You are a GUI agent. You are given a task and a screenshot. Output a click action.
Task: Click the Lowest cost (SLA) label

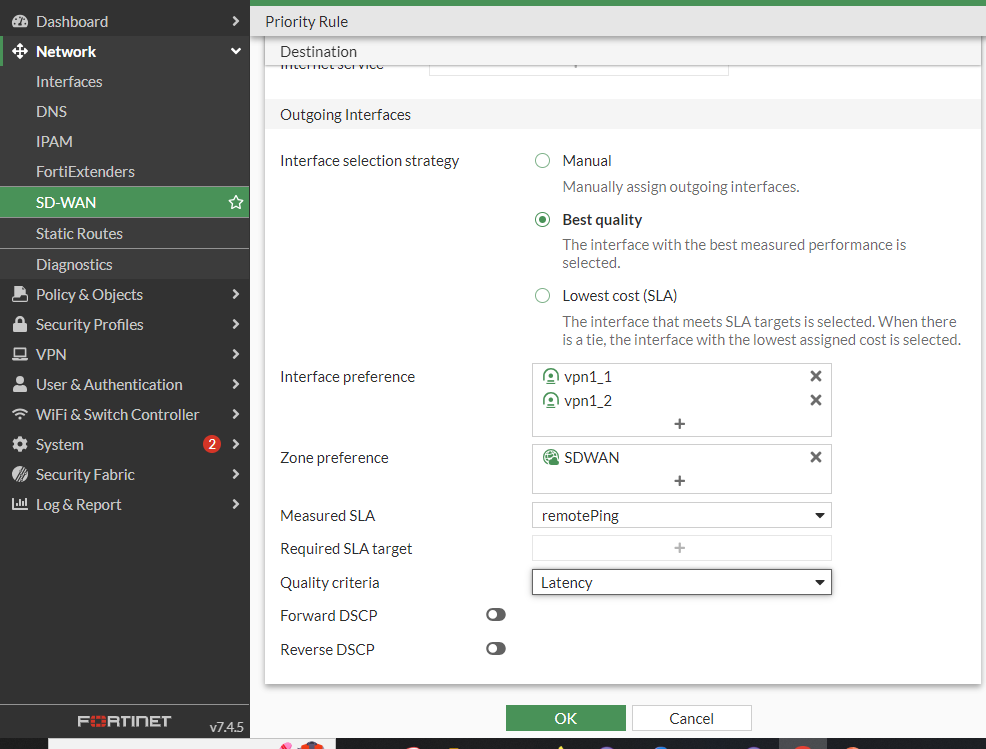(619, 296)
